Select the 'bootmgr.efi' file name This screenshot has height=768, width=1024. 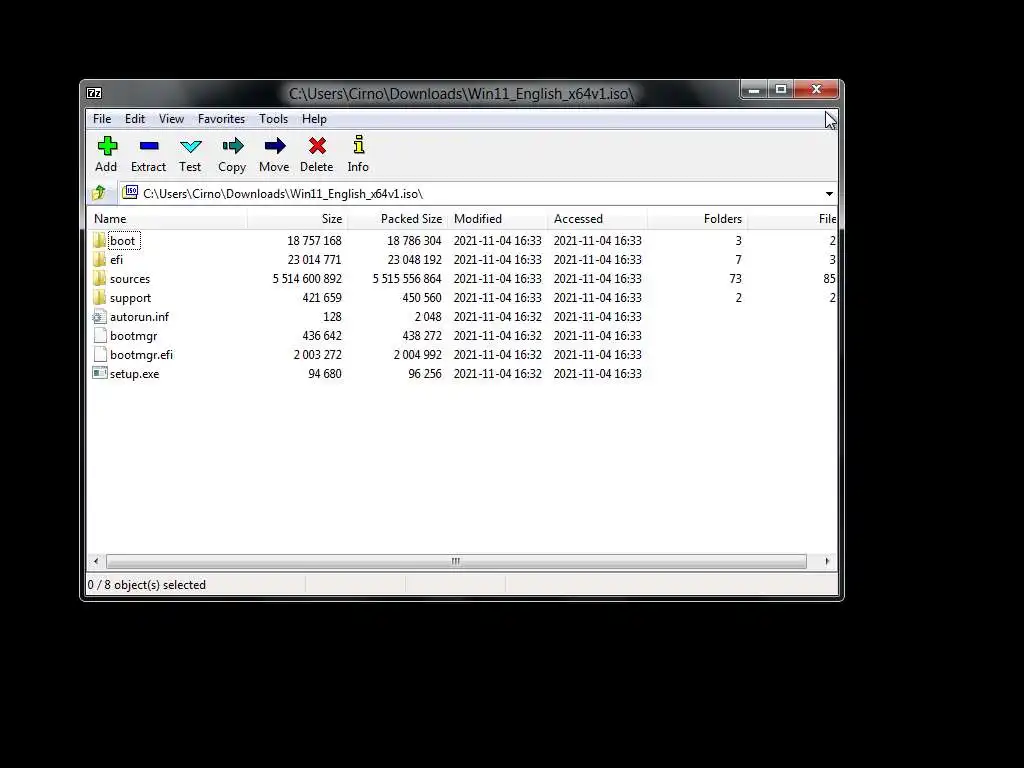(142, 355)
